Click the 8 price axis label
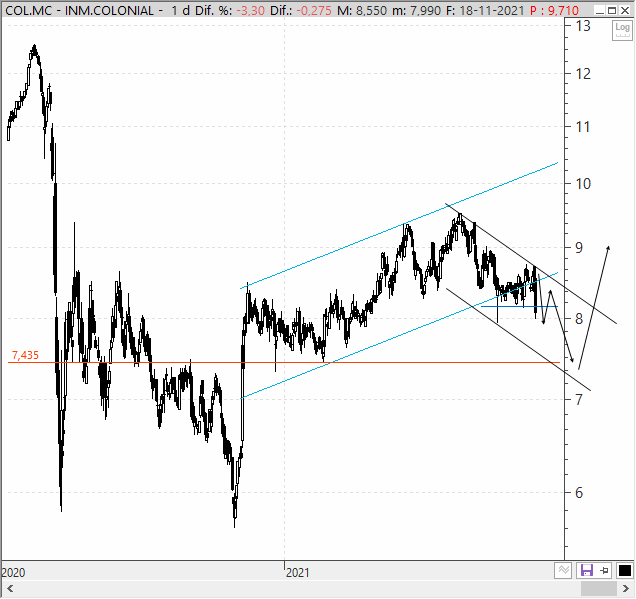Screen dimensions: 636x599 (x=579, y=318)
